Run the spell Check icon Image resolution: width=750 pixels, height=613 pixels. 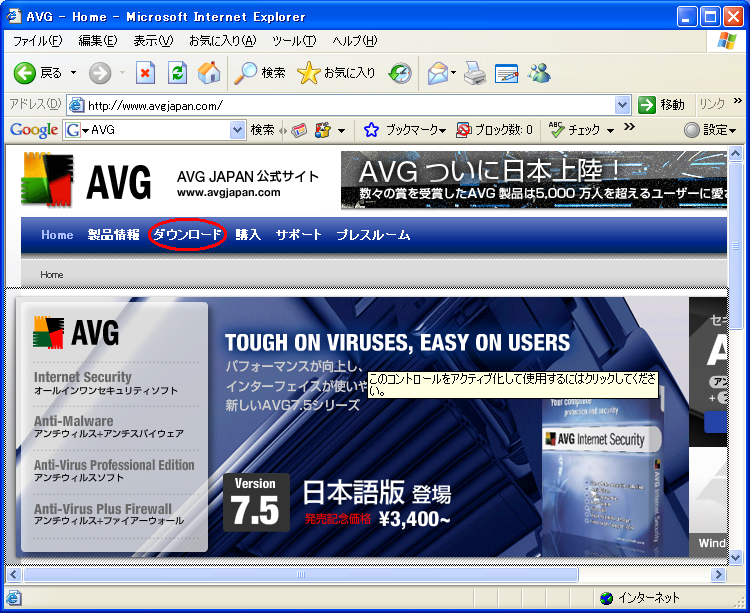[x=556, y=129]
